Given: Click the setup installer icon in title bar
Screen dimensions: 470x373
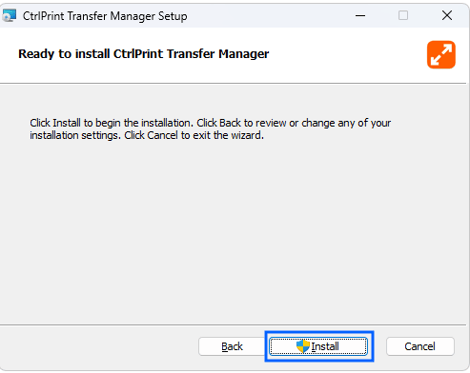Looking at the screenshot, I should (9, 16).
